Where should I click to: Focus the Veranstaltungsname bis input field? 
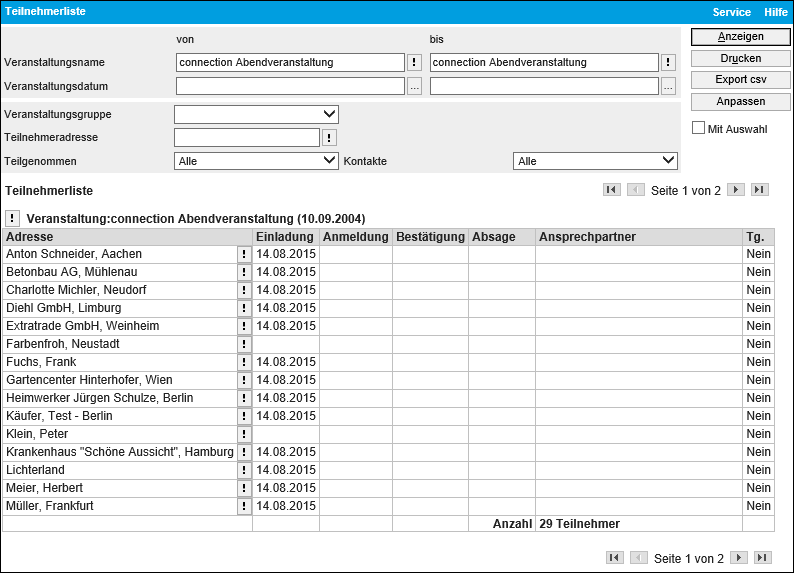tap(544, 62)
